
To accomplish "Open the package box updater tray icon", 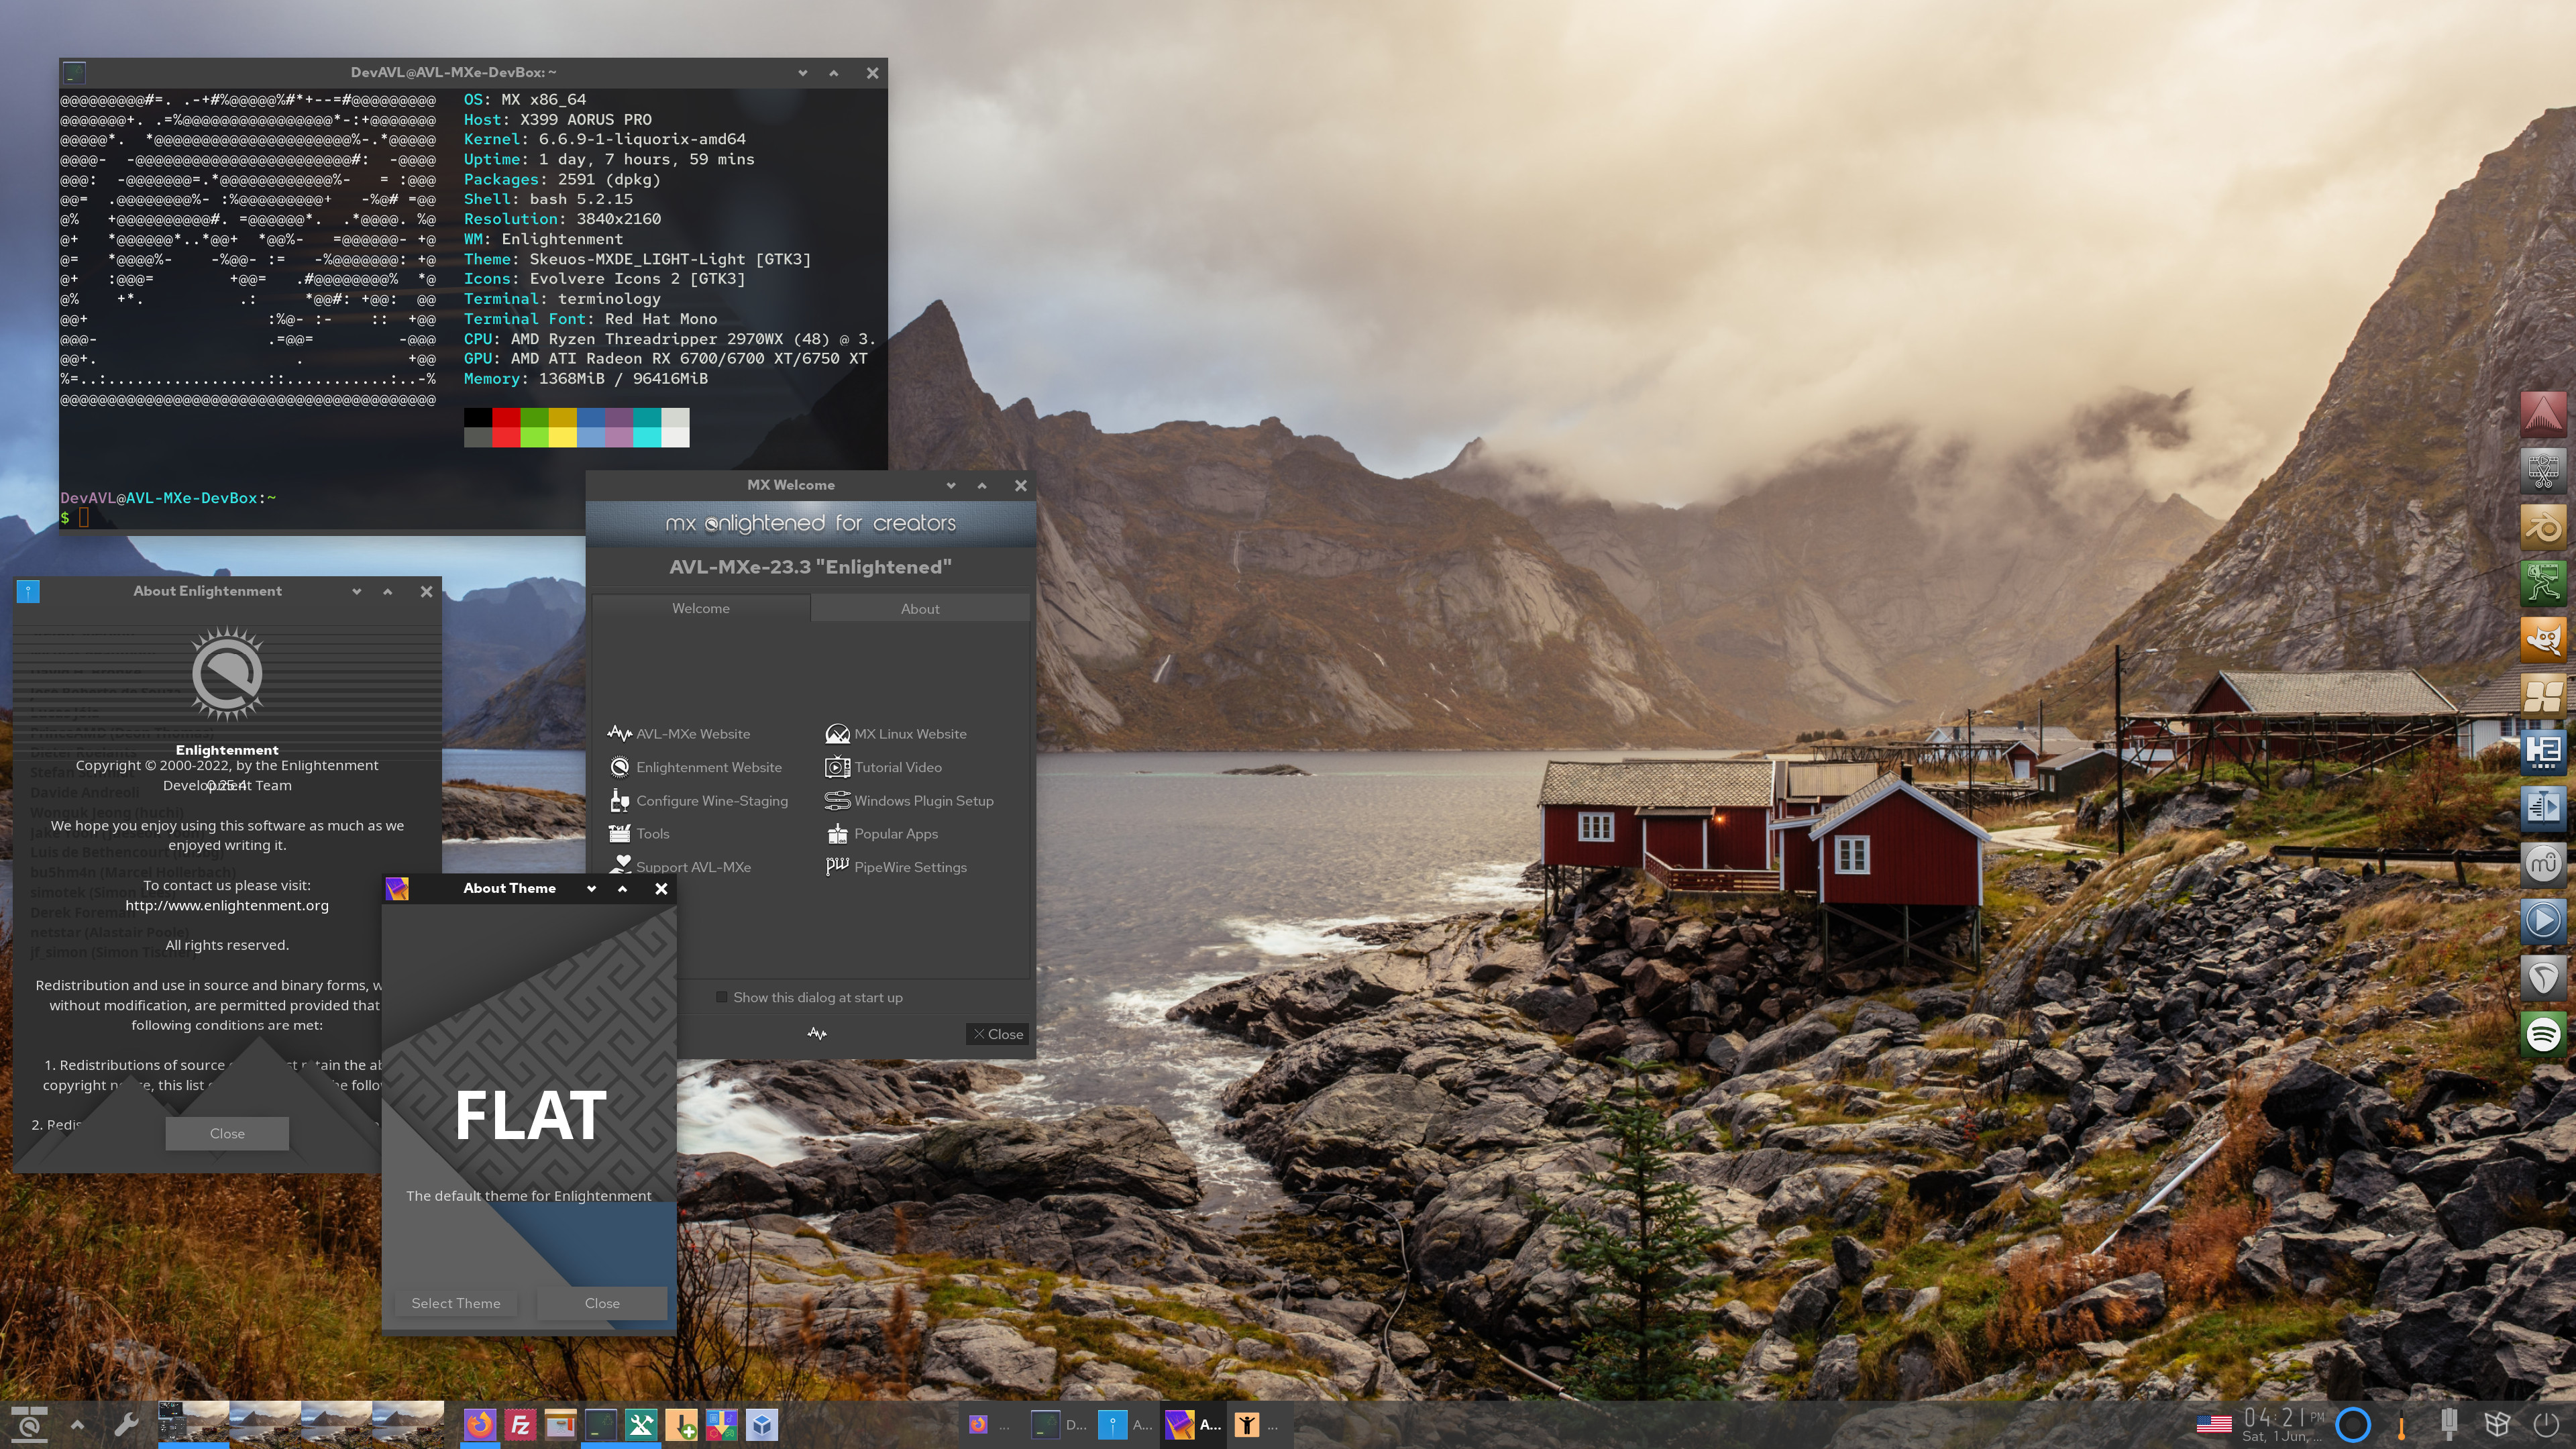I will pos(2497,1424).
